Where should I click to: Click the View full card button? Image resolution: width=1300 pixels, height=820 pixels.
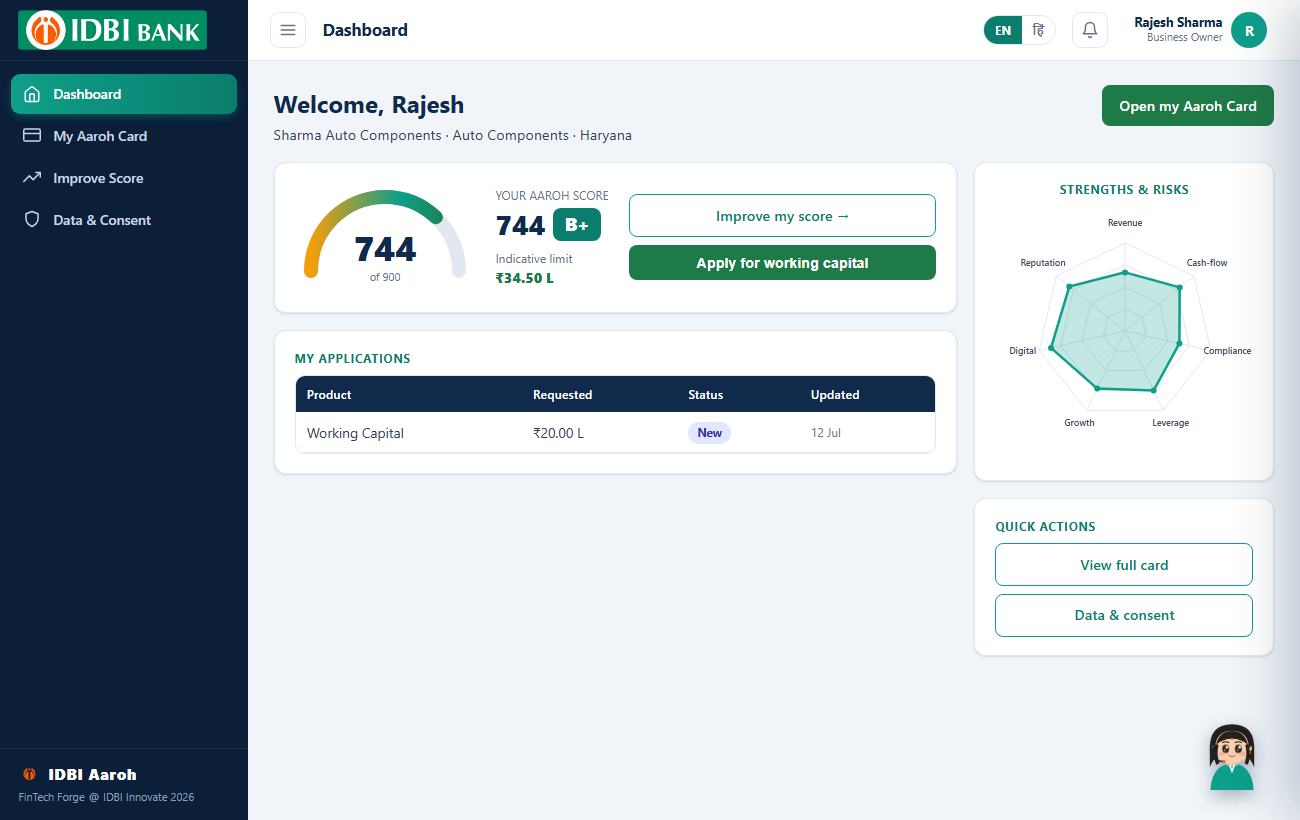click(1124, 565)
